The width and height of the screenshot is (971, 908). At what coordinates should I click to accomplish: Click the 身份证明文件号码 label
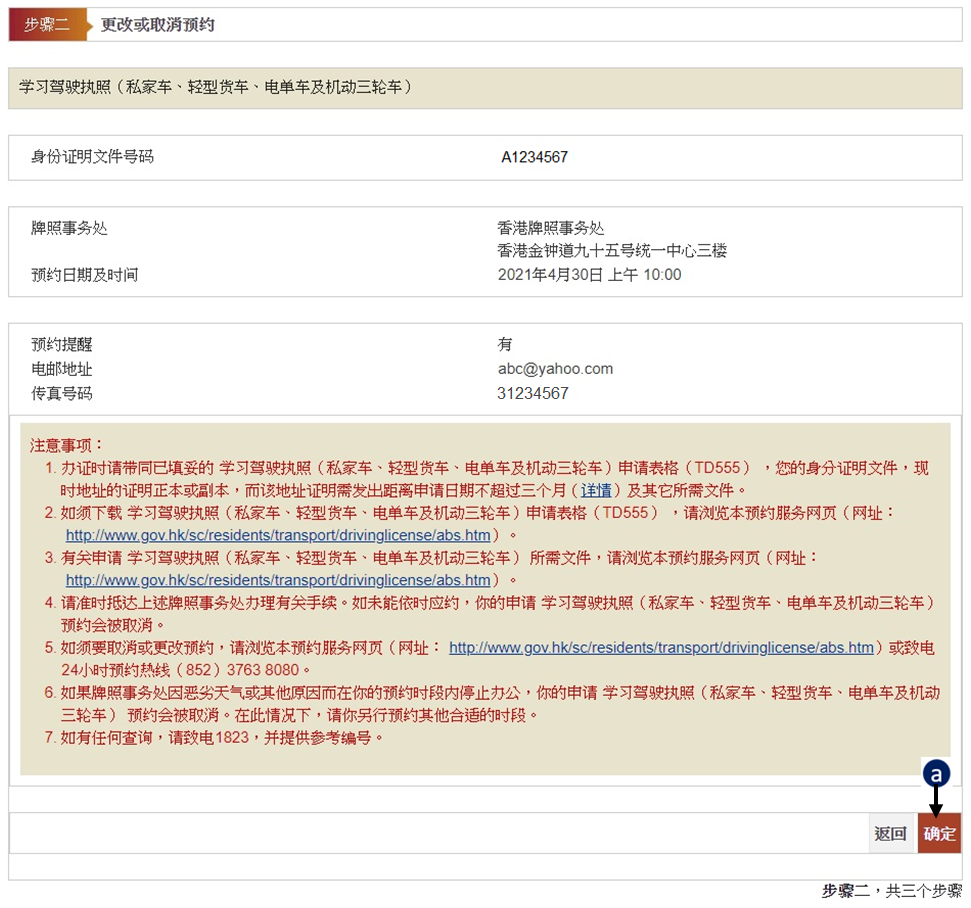92,157
